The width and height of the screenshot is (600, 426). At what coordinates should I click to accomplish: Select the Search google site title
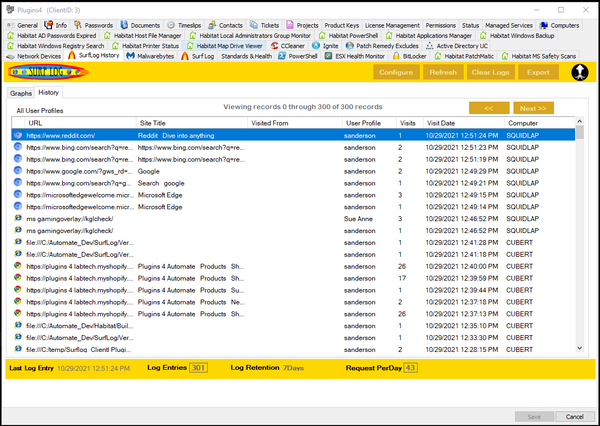pos(161,183)
